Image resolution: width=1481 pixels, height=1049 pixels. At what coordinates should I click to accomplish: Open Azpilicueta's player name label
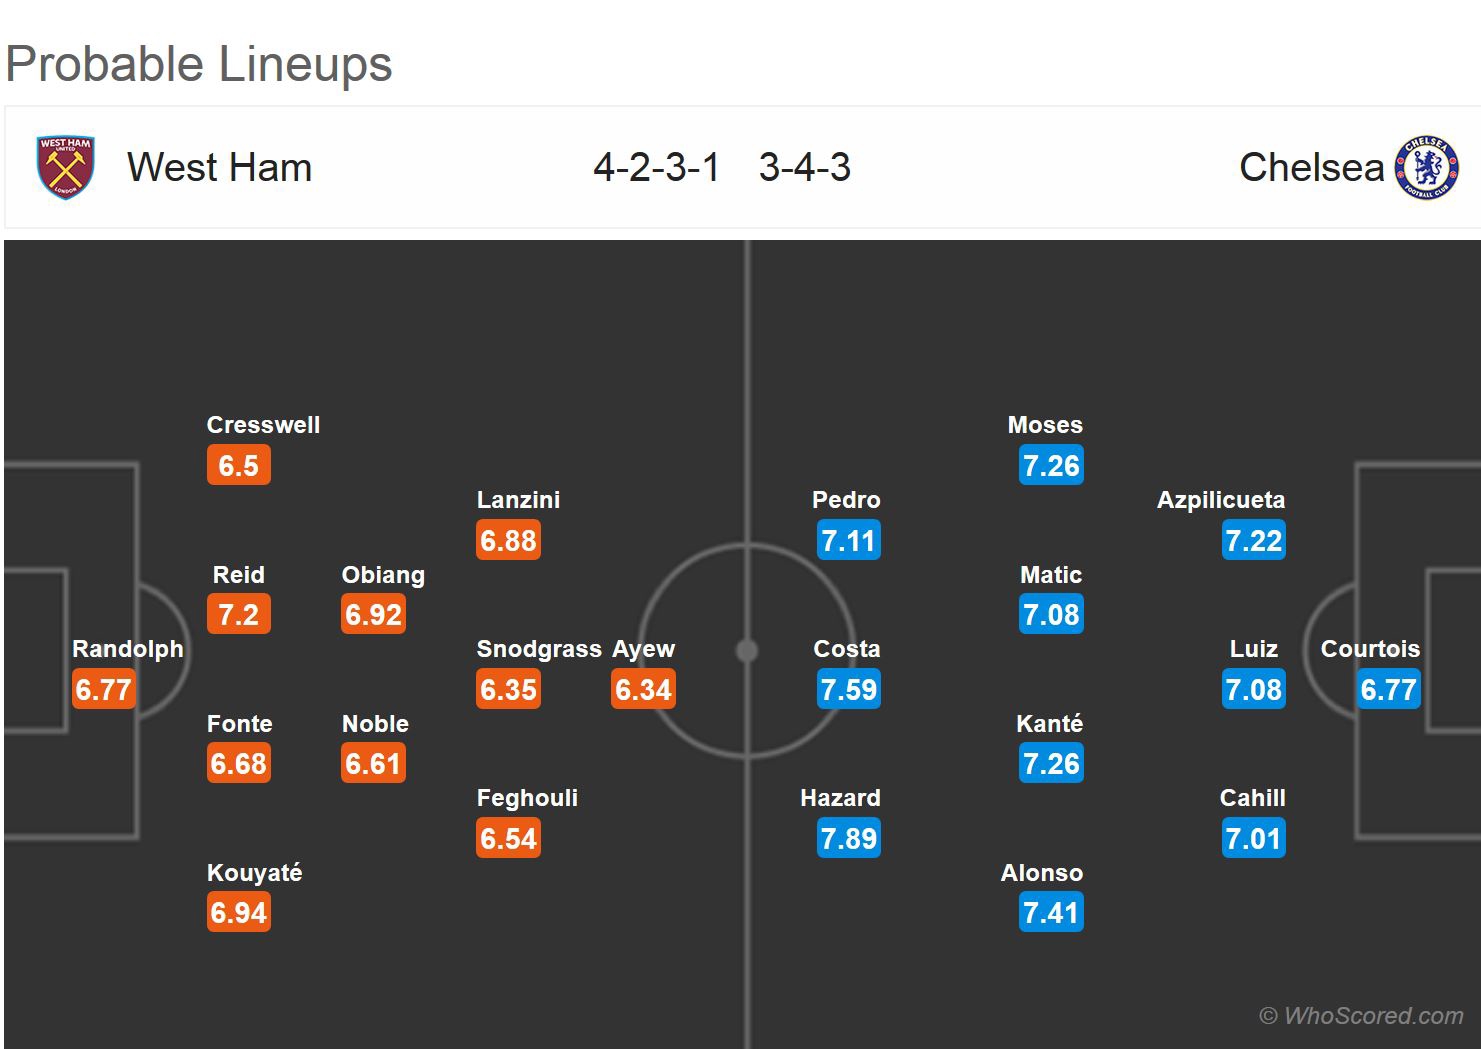pyautogui.click(x=1220, y=500)
